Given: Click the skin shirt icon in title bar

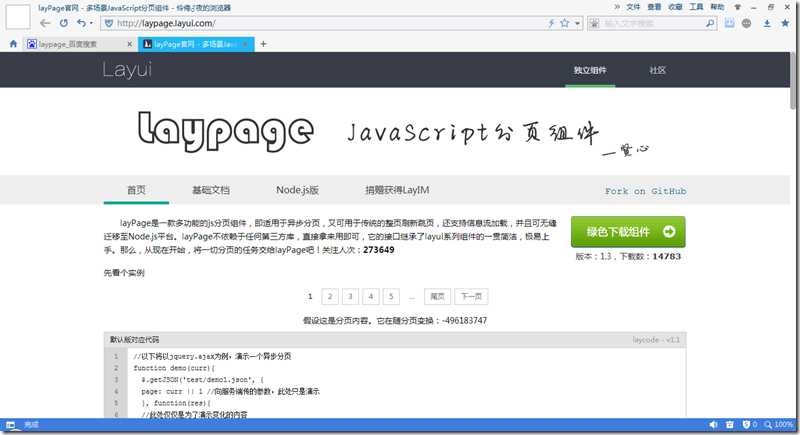Looking at the screenshot, I should [737, 8].
